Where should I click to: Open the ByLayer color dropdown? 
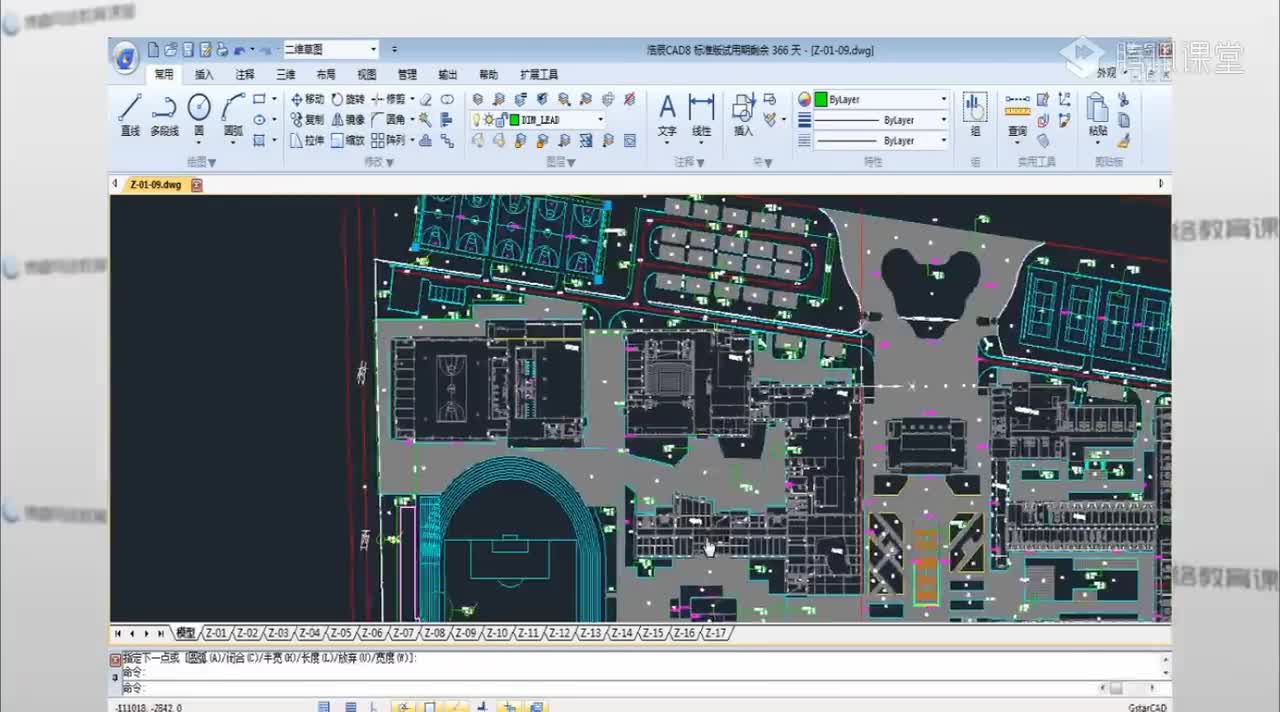pos(943,99)
